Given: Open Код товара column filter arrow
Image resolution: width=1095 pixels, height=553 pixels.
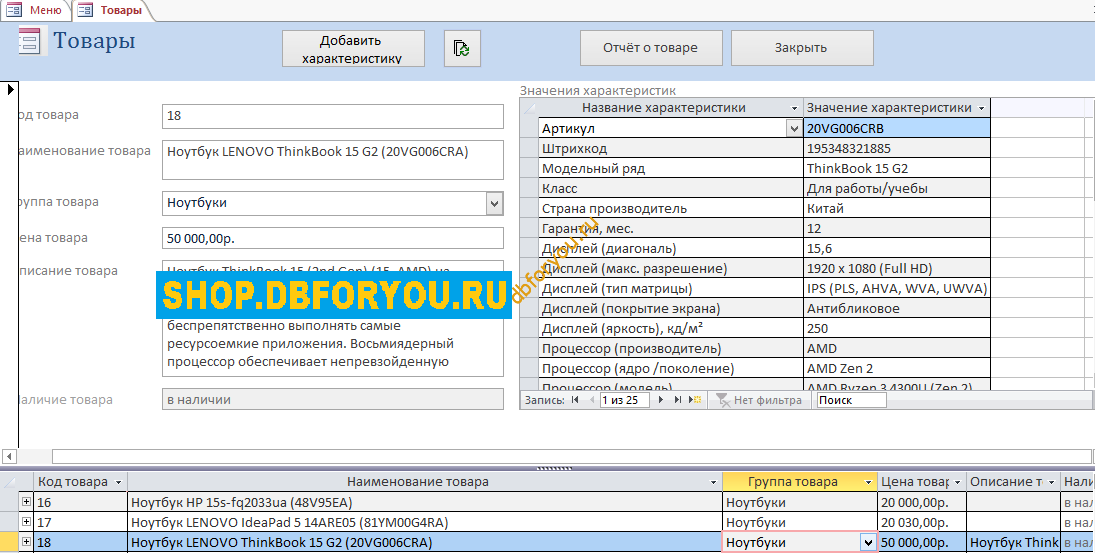Looking at the screenshot, I should (119, 482).
